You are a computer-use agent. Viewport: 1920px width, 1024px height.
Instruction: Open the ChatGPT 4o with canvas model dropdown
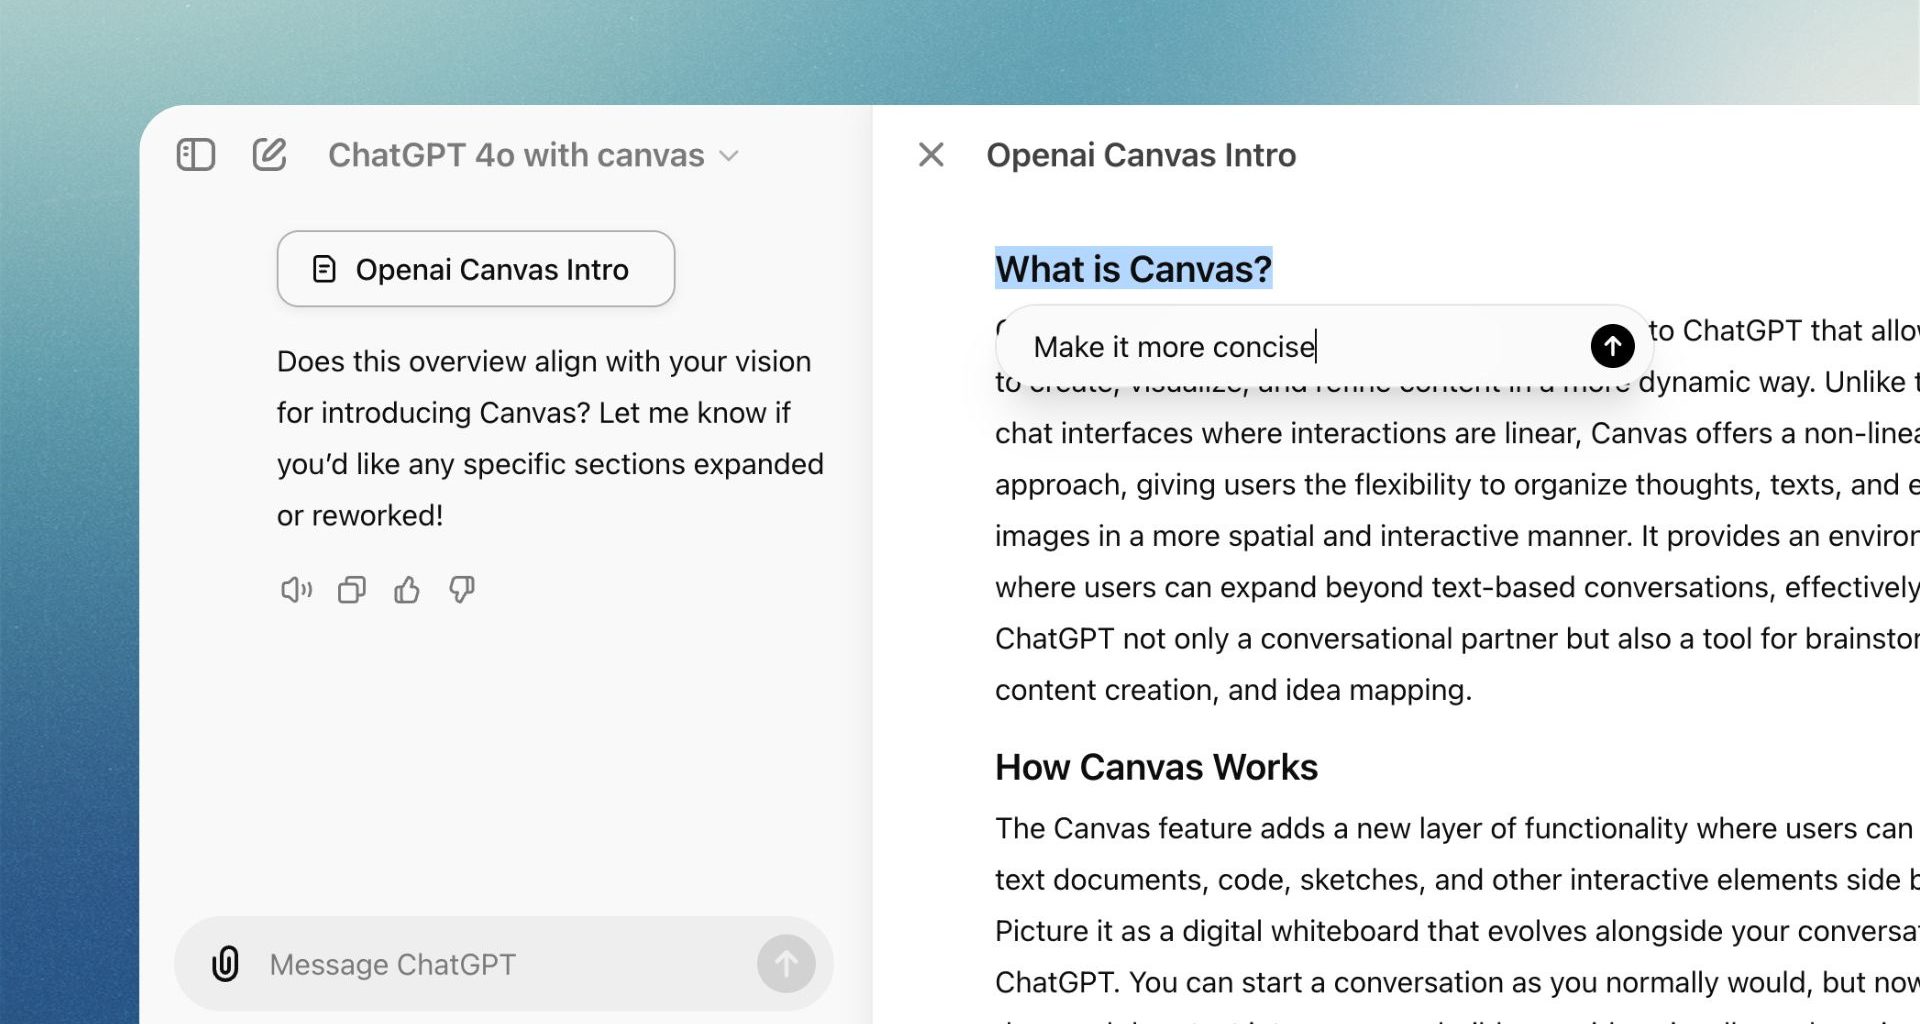tap(516, 155)
